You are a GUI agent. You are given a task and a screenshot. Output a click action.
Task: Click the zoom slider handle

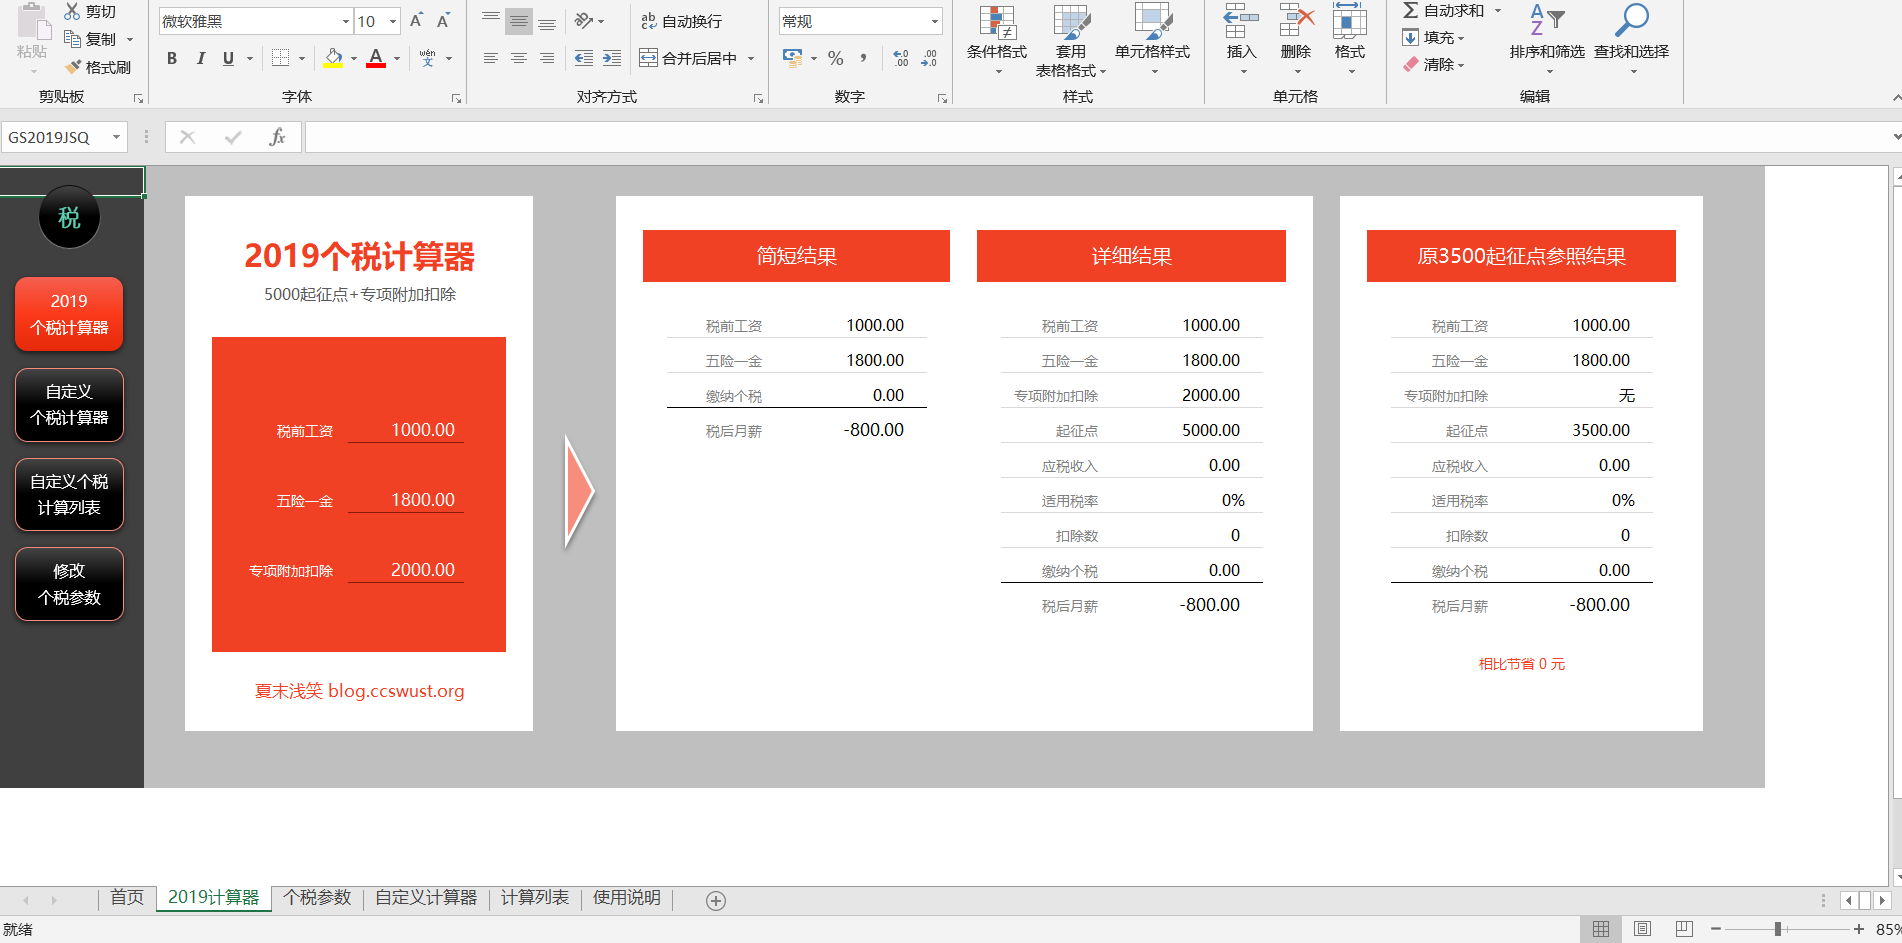[x=1778, y=929]
